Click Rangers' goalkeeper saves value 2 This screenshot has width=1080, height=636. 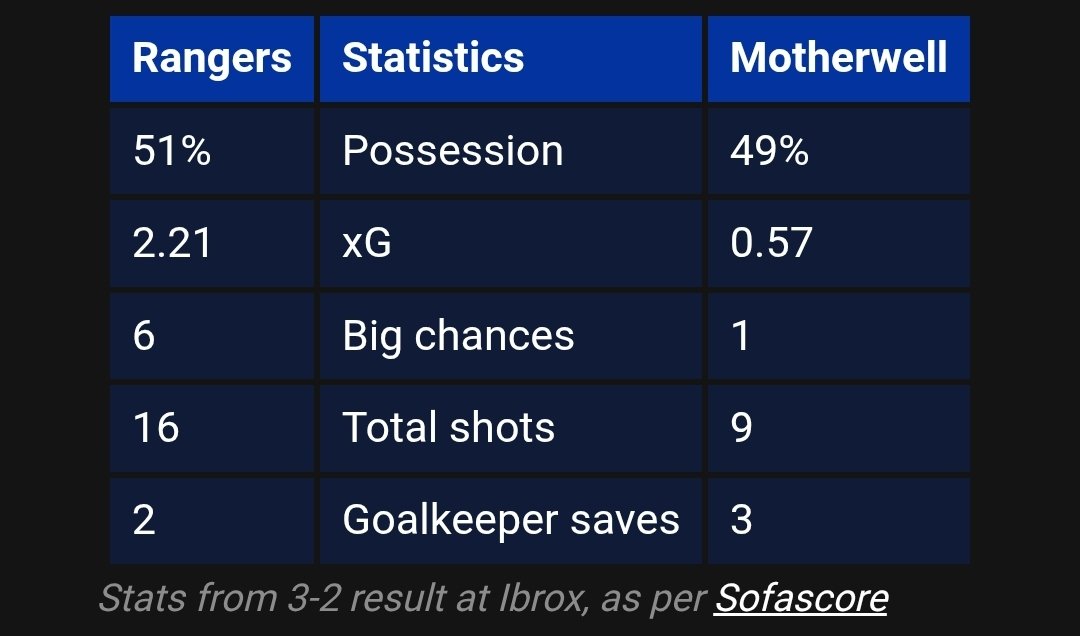[144, 520]
